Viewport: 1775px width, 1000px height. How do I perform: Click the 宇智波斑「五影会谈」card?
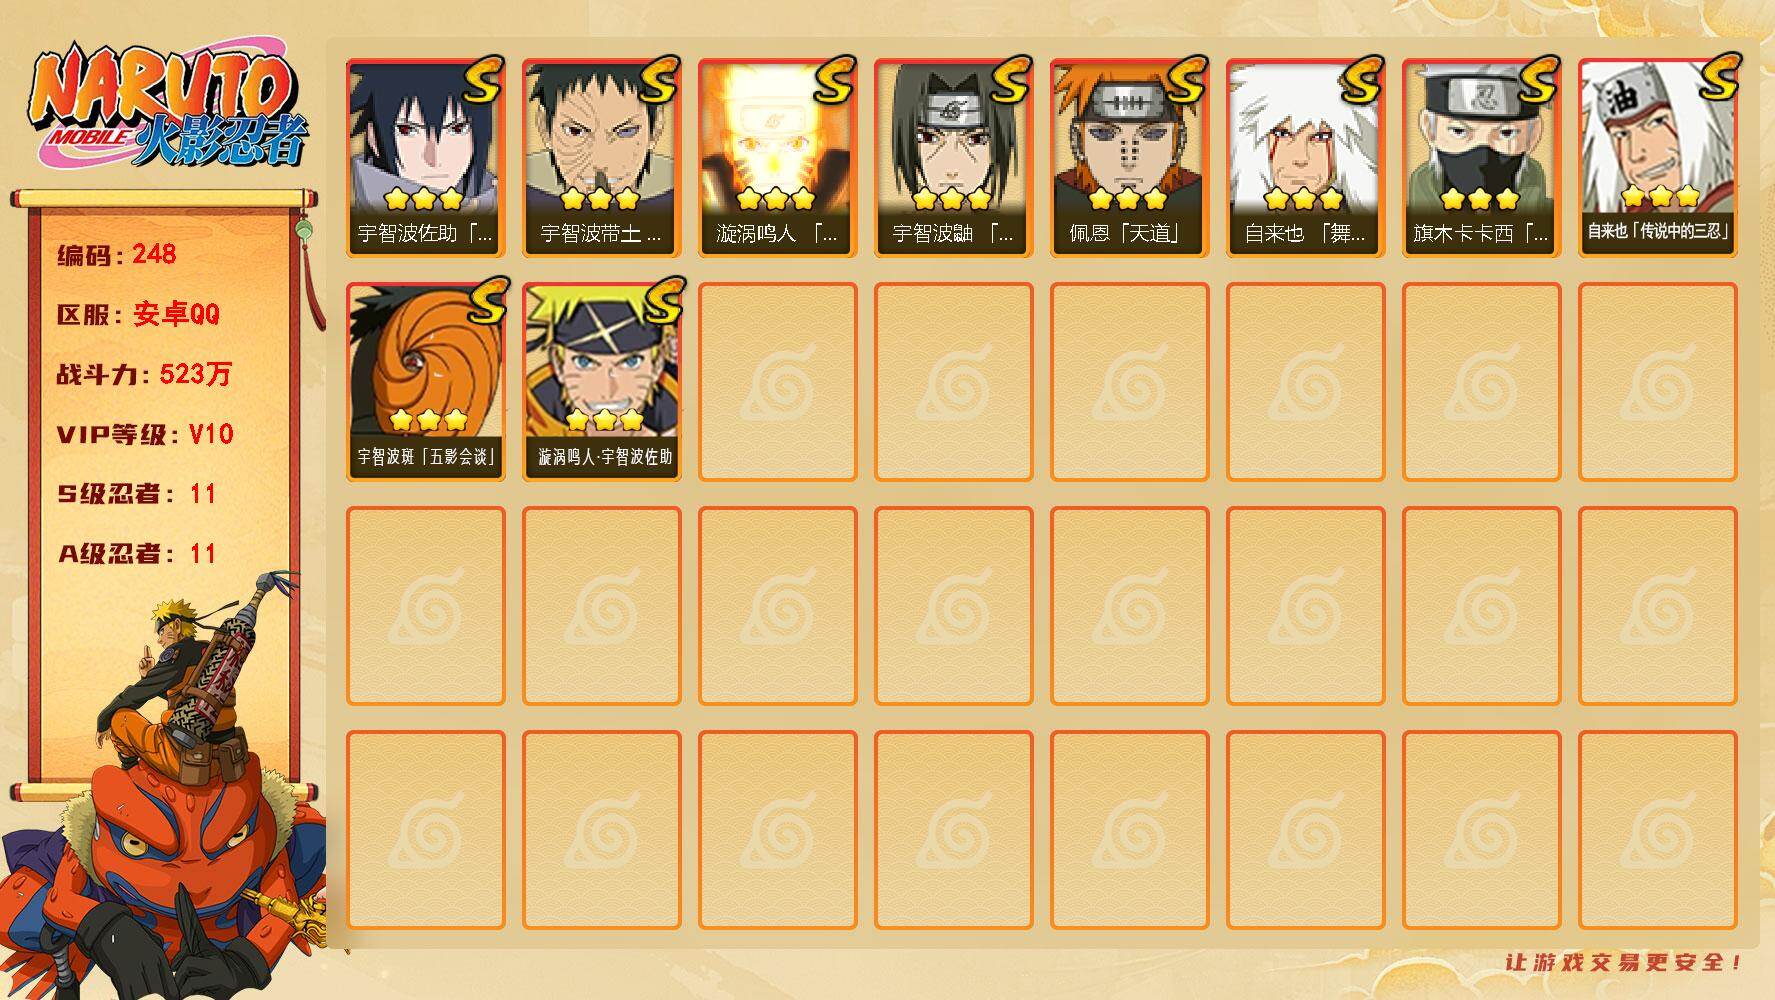(426, 382)
